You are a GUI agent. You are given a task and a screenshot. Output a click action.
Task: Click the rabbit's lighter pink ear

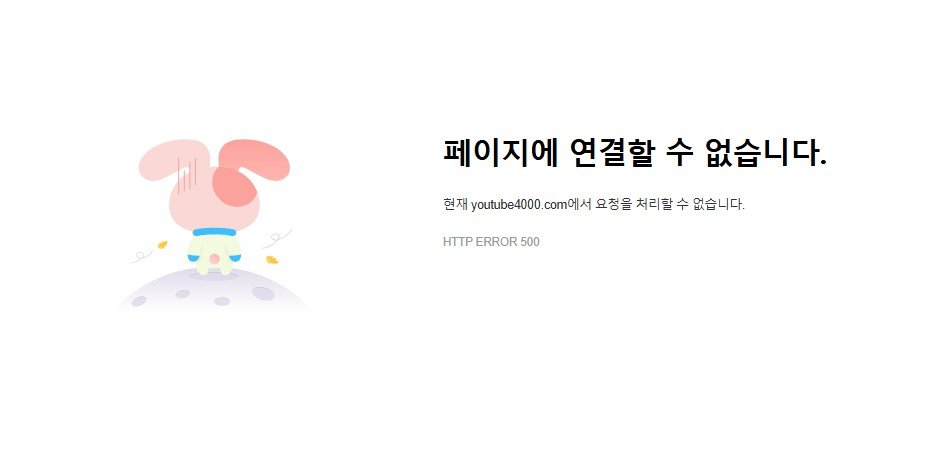164,159
